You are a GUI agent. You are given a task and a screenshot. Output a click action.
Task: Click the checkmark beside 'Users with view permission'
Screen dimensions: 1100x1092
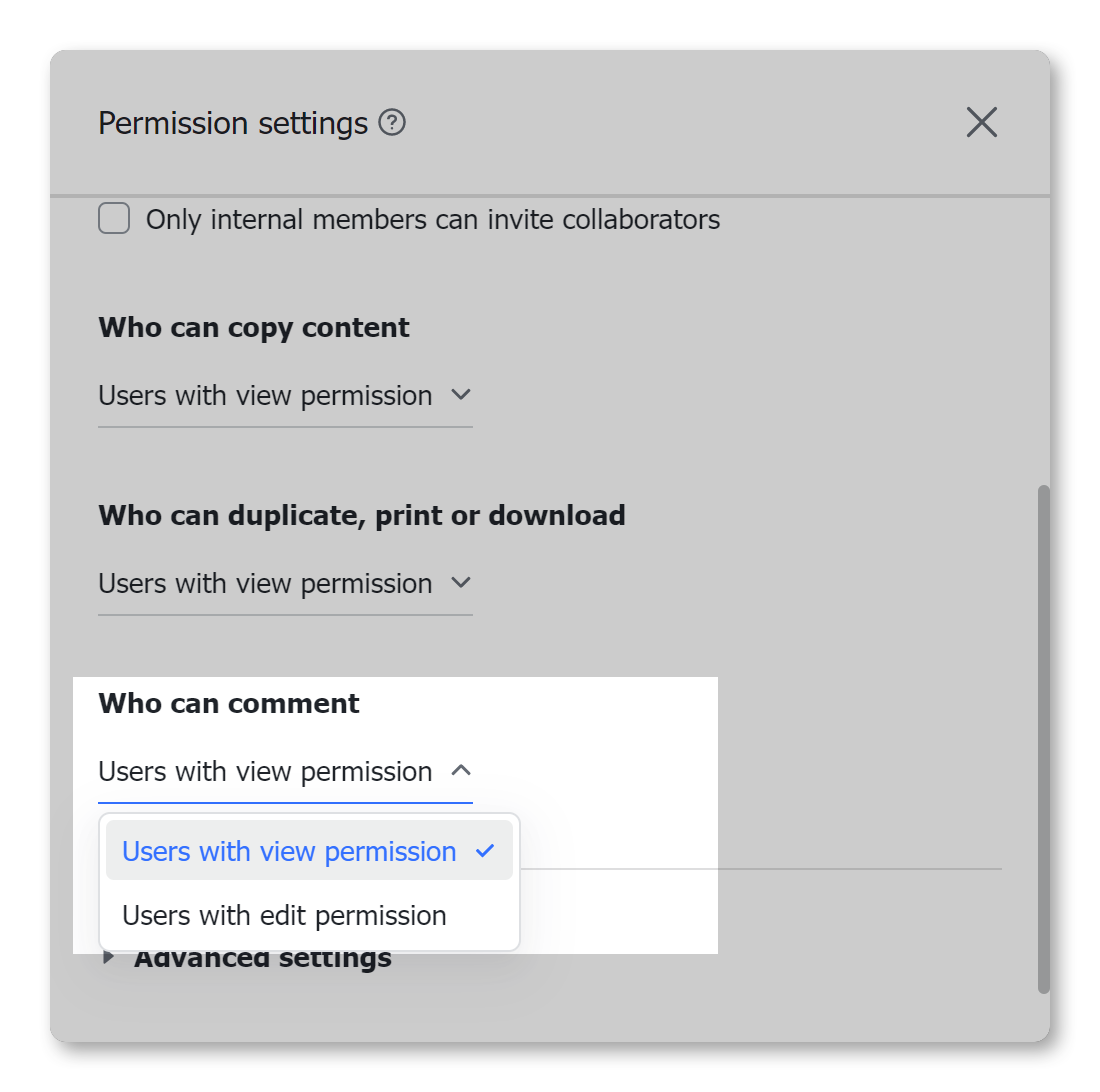tap(487, 851)
